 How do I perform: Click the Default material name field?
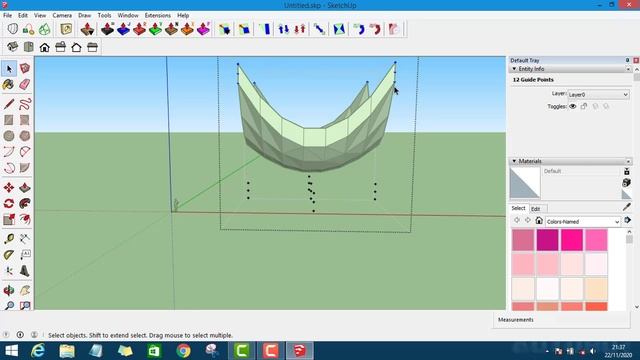[580, 171]
